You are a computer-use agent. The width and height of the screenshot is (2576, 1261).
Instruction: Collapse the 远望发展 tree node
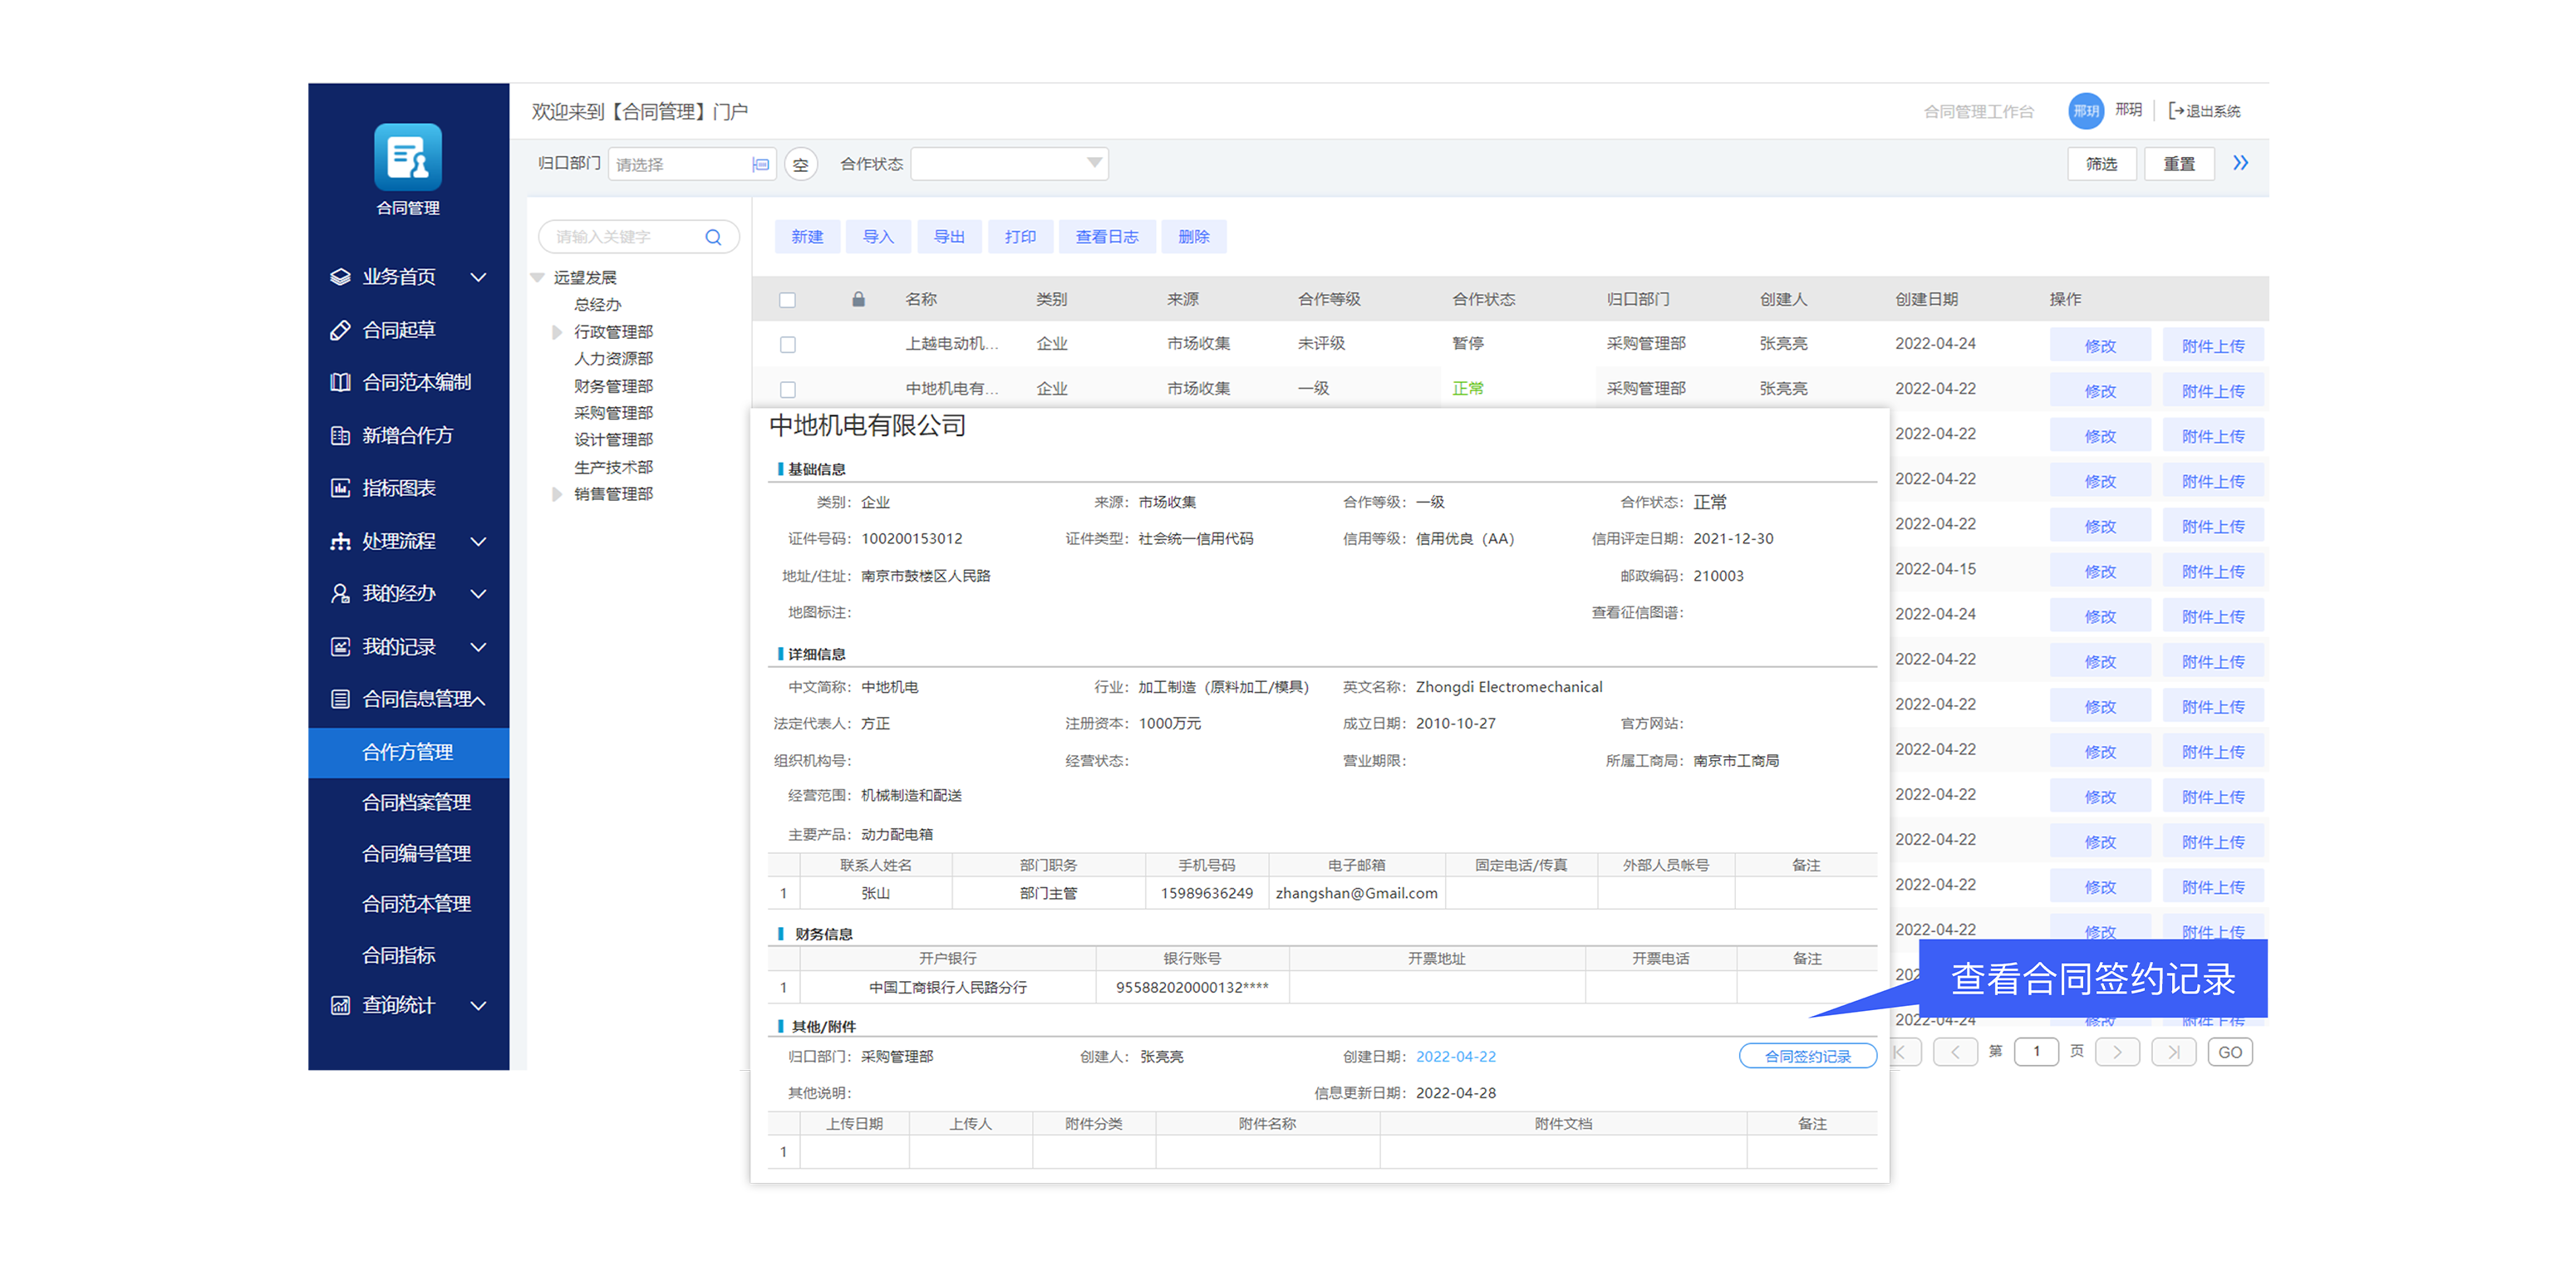point(537,277)
